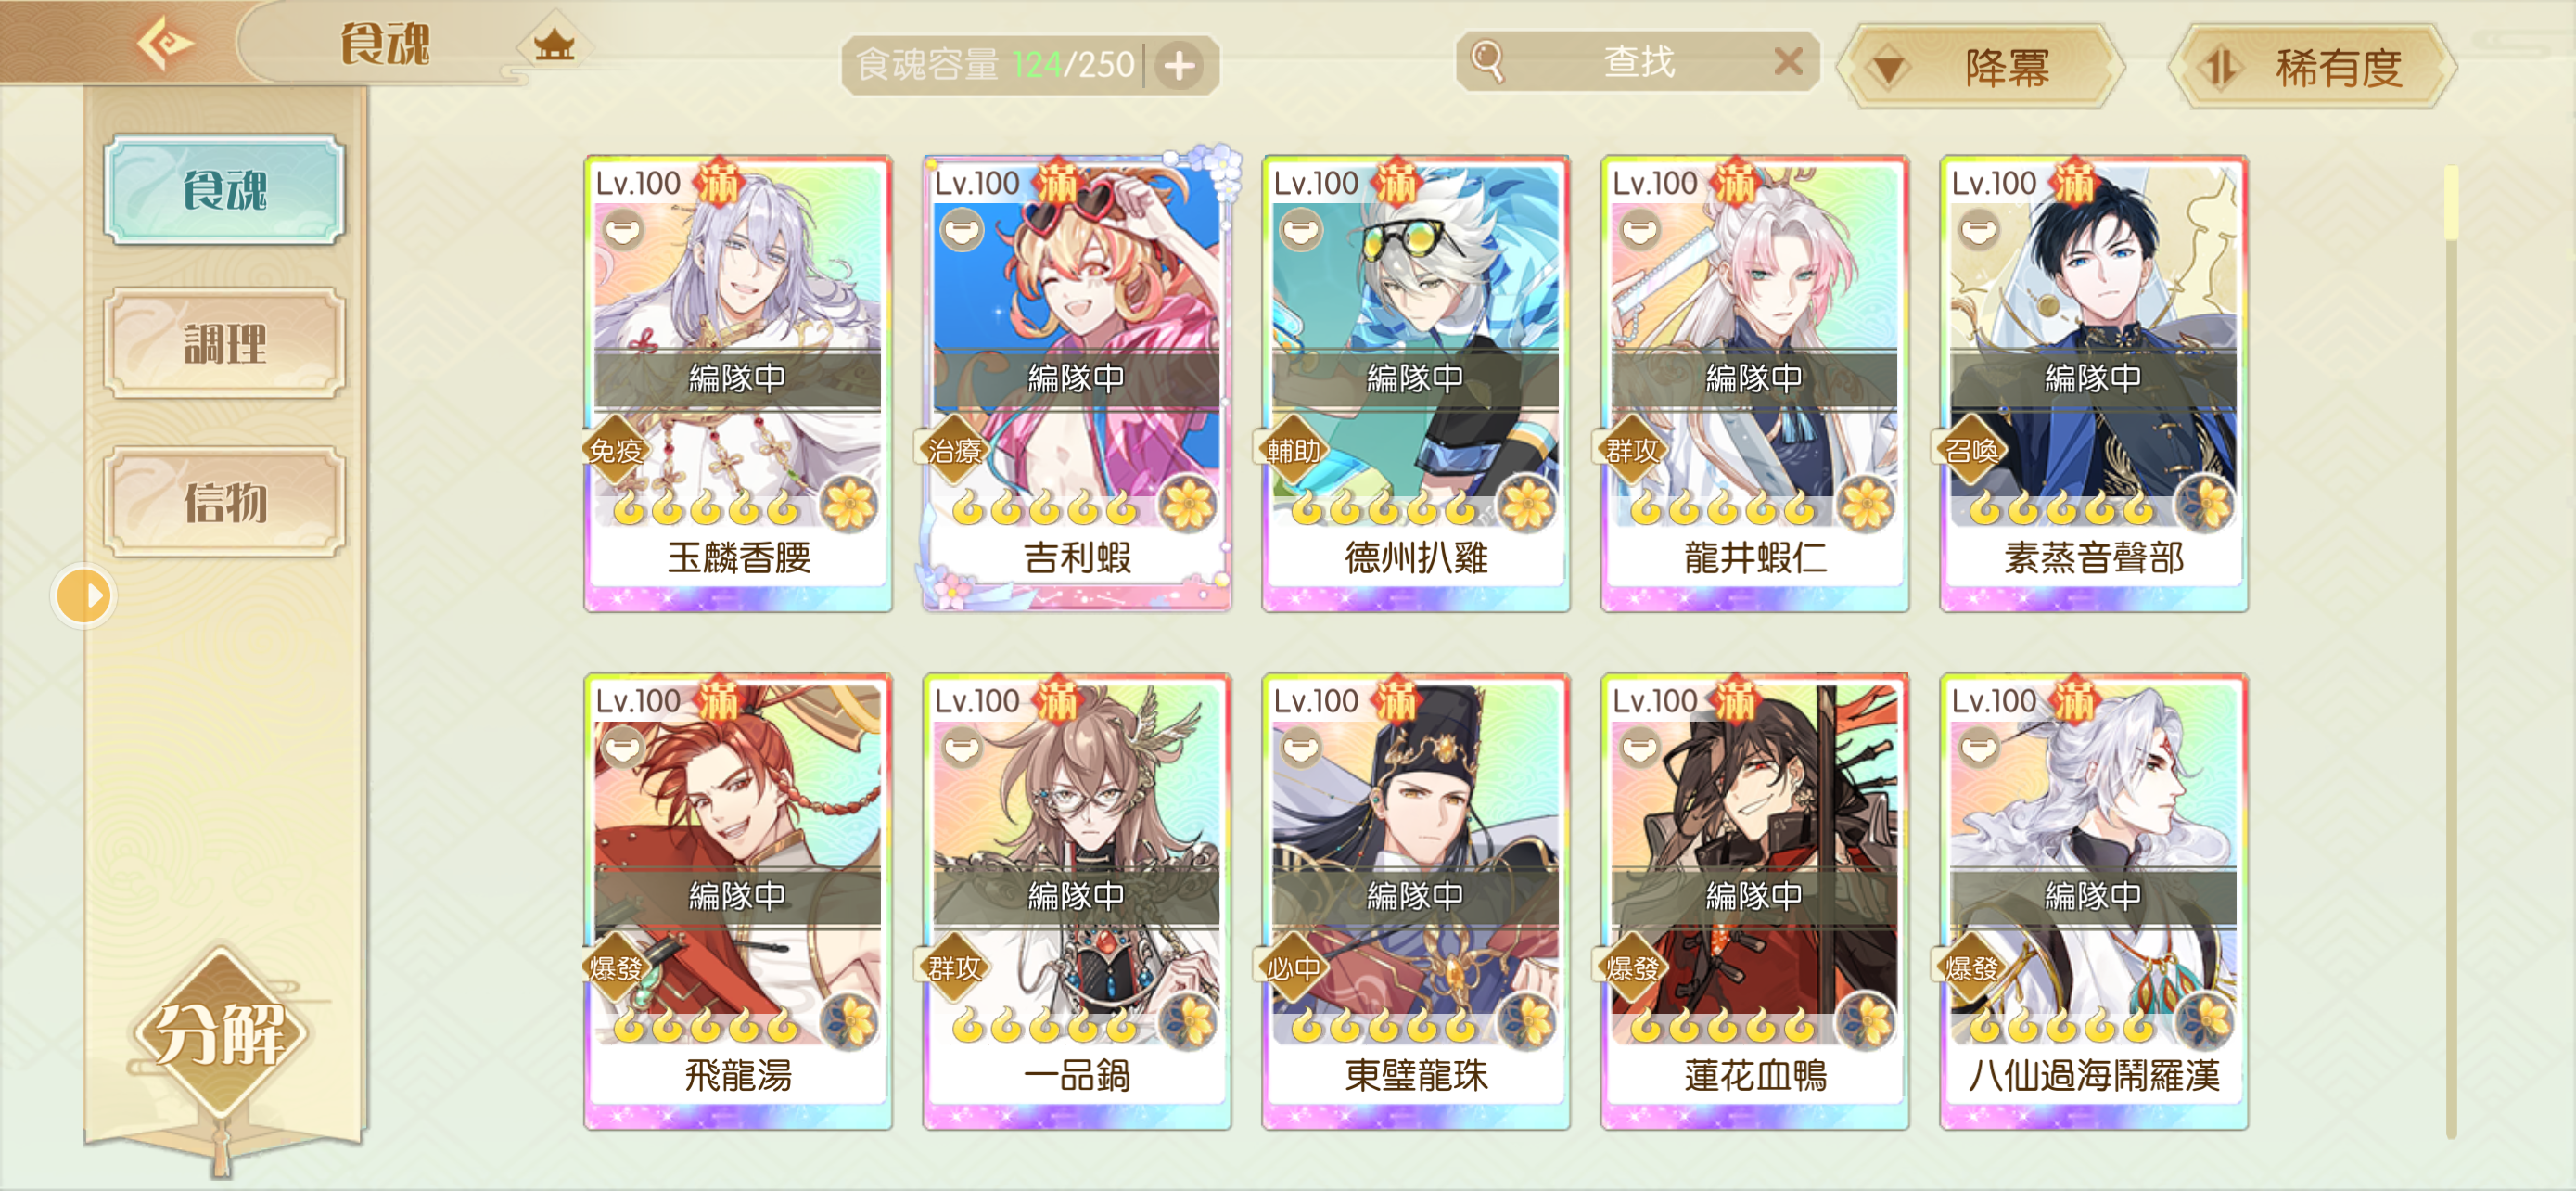
Task: Click the back arrow icon
Action: click(x=165, y=43)
